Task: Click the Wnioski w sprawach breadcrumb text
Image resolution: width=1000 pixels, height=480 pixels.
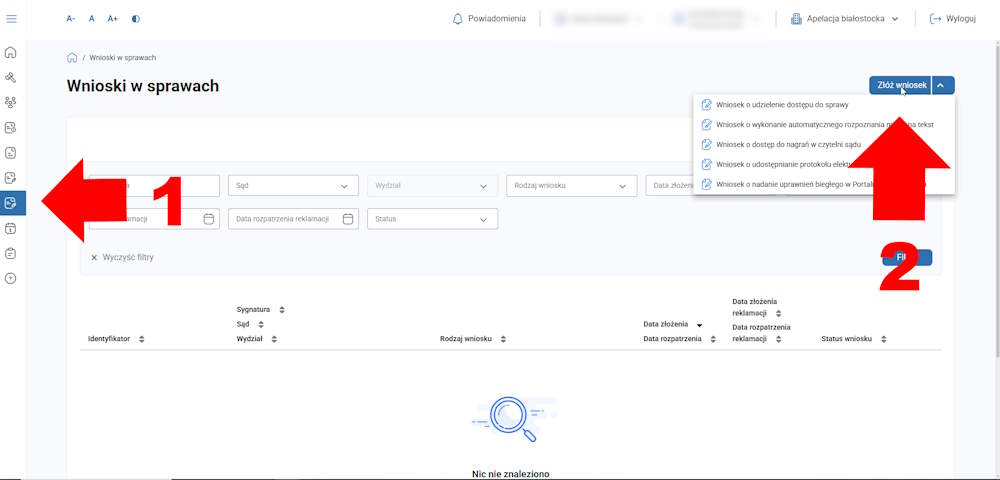Action: click(x=122, y=57)
